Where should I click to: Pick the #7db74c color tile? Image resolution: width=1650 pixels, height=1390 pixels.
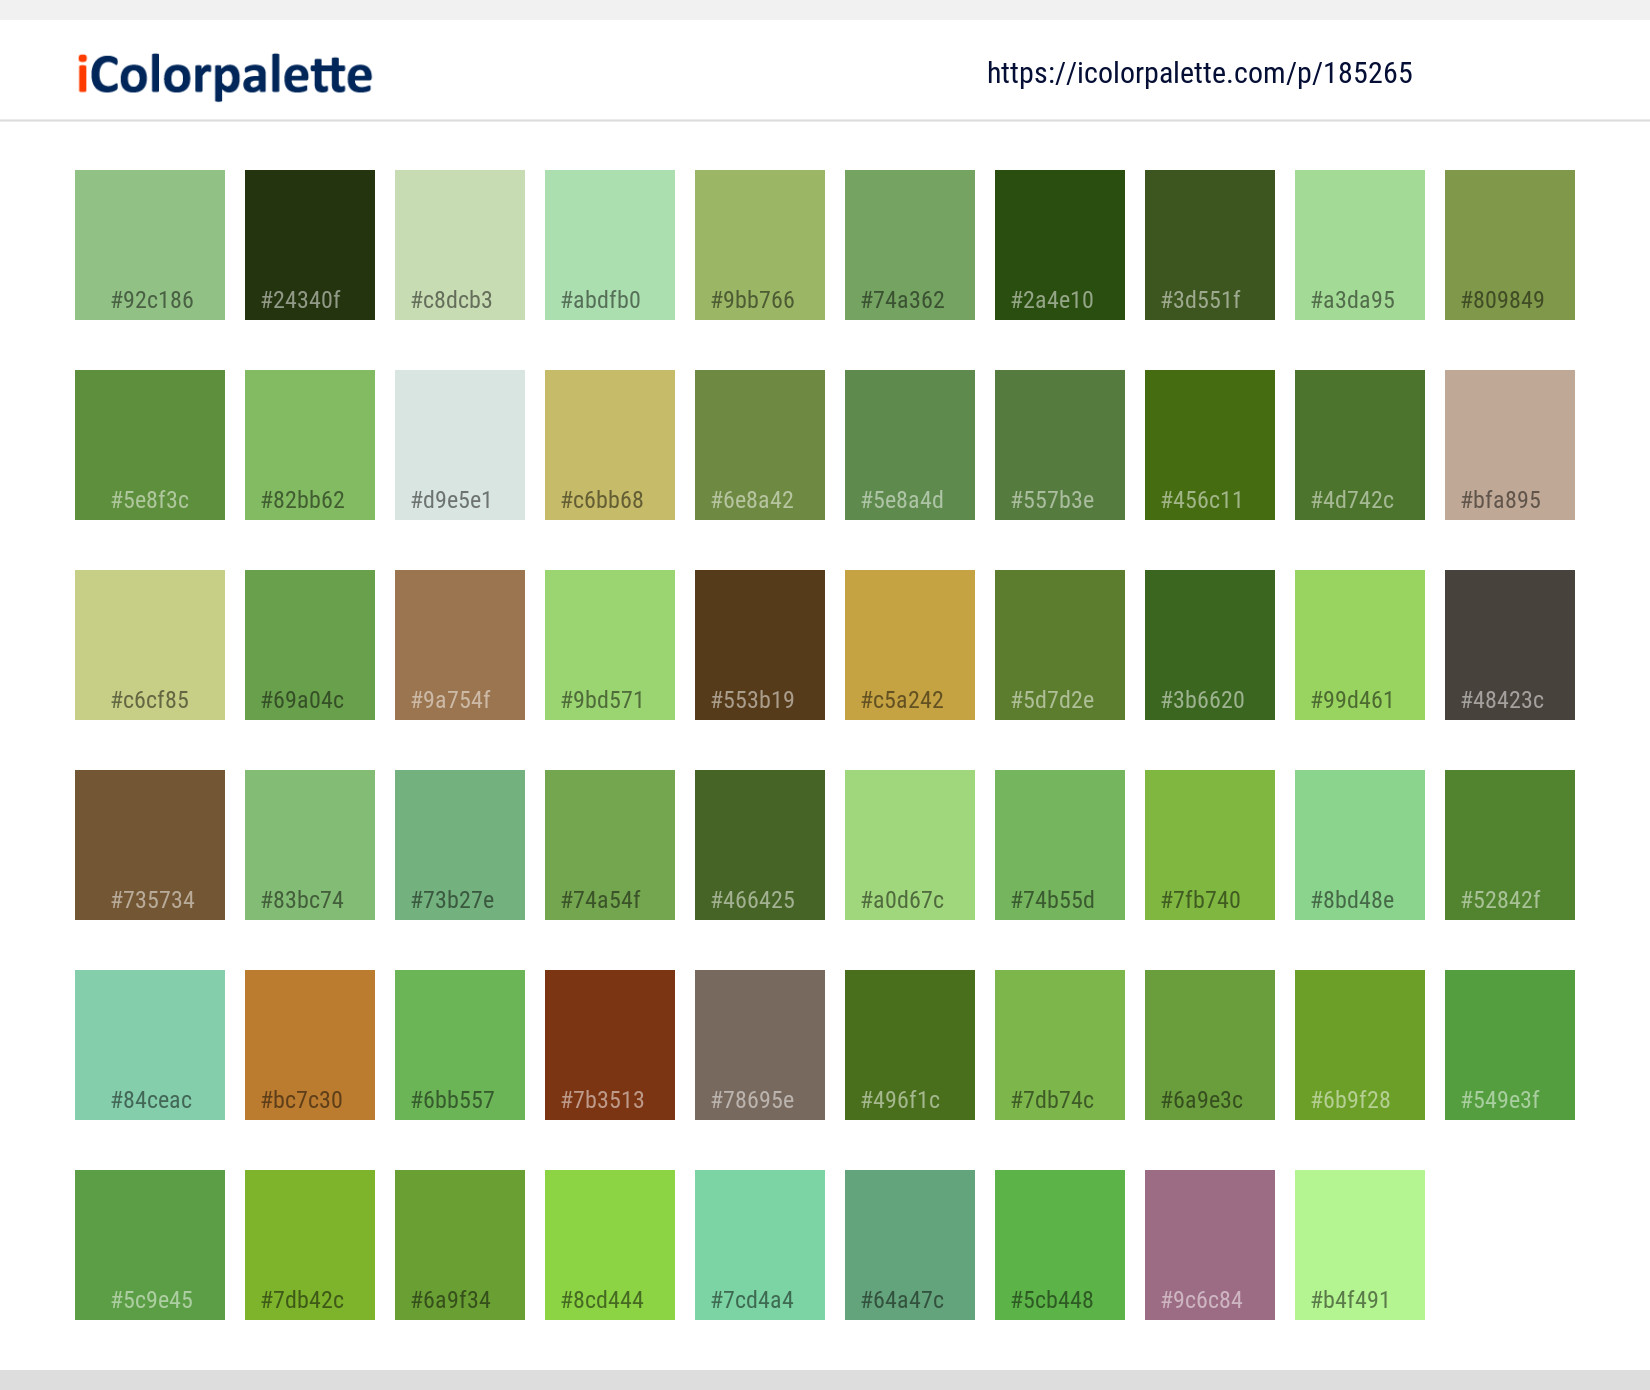point(1060,1045)
